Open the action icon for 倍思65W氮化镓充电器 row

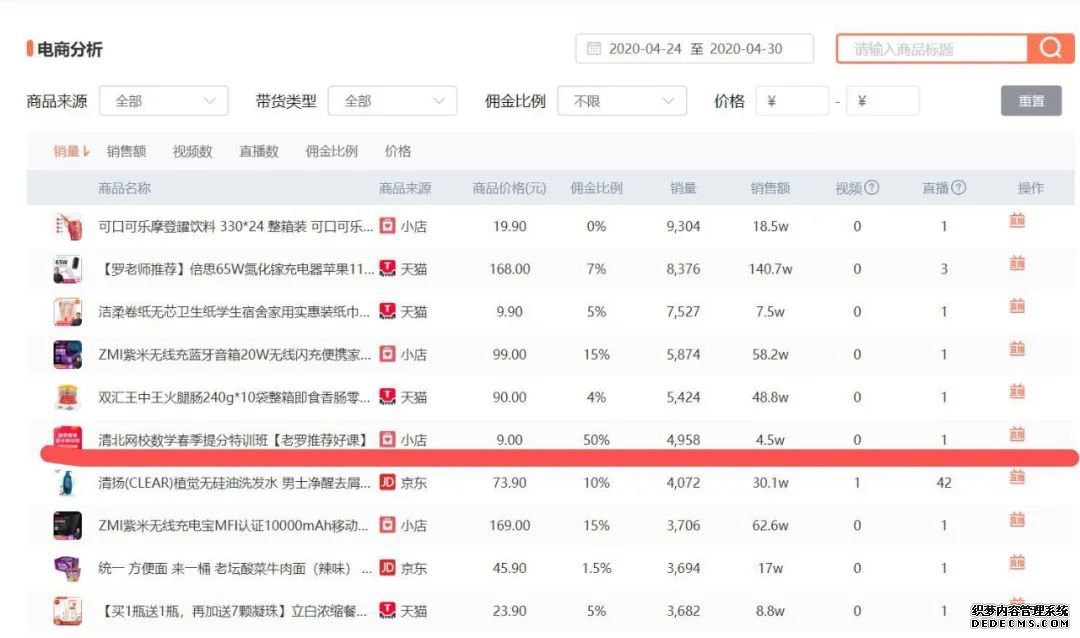tap(1017, 263)
